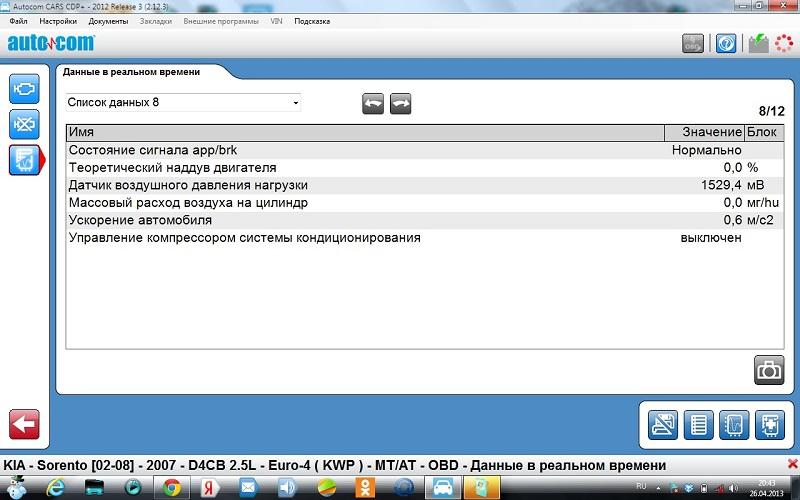Viewport: 800px width, 500px height.
Task: Open the Закладки menu
Action: pos(156,21)
